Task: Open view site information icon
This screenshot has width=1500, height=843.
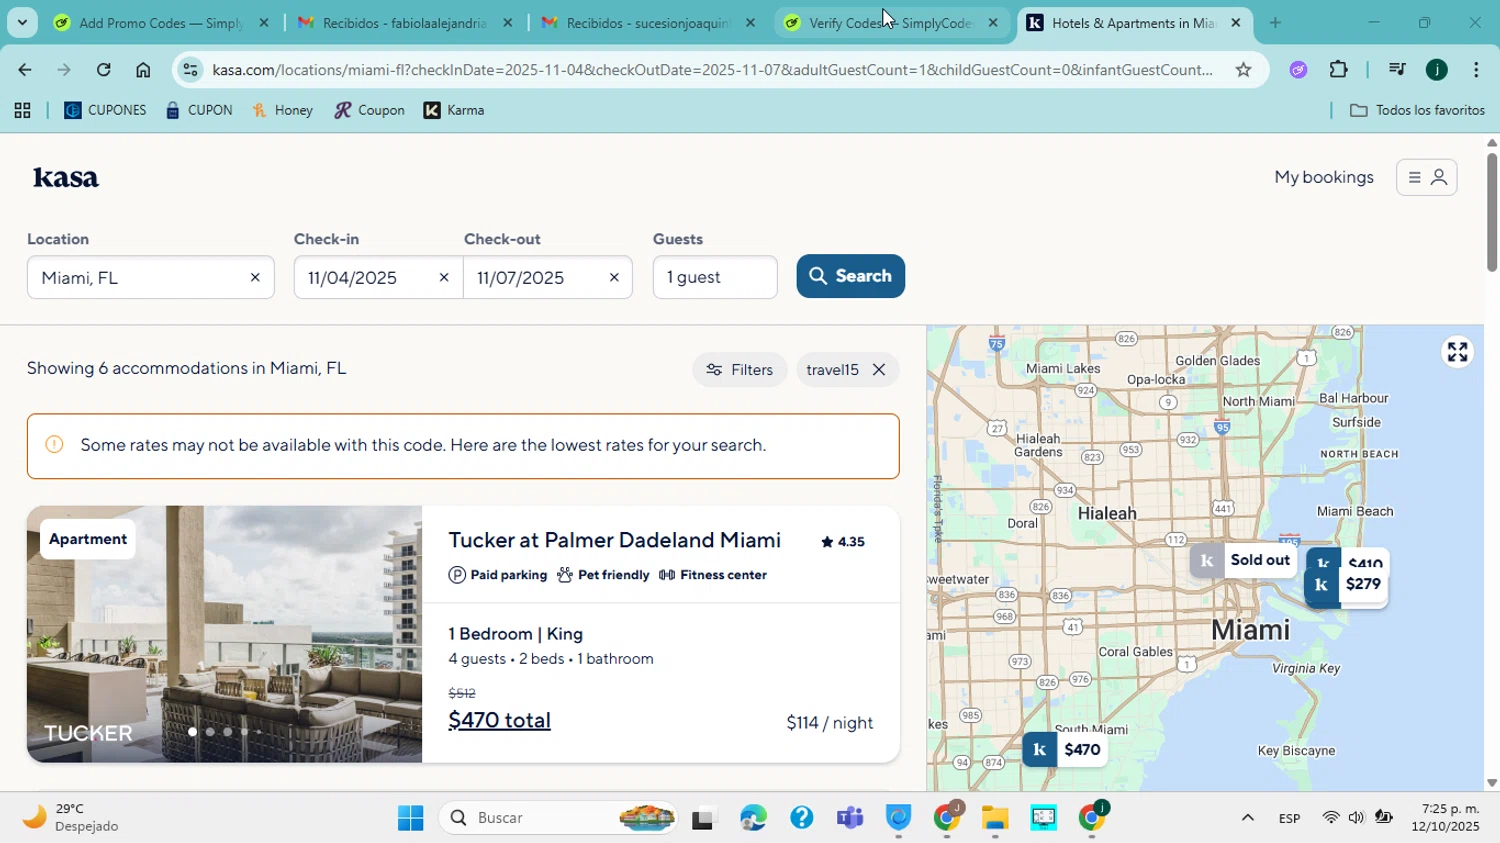Action: [191, 69]
